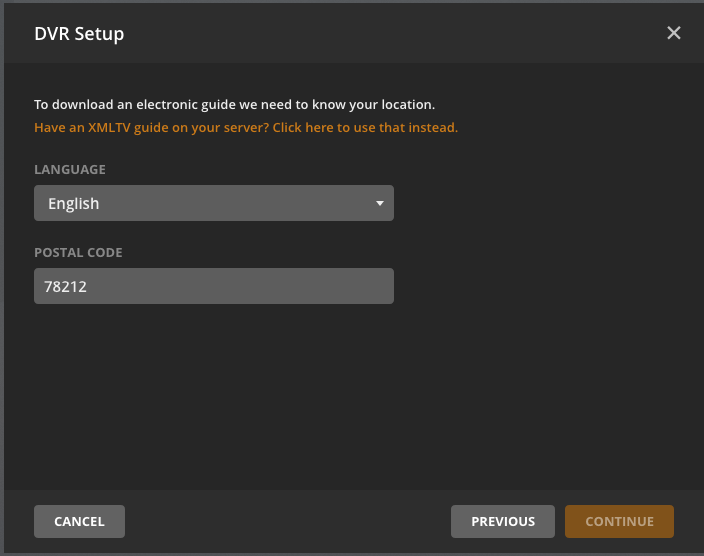Click the DVR Setup title text

(79, 34)
